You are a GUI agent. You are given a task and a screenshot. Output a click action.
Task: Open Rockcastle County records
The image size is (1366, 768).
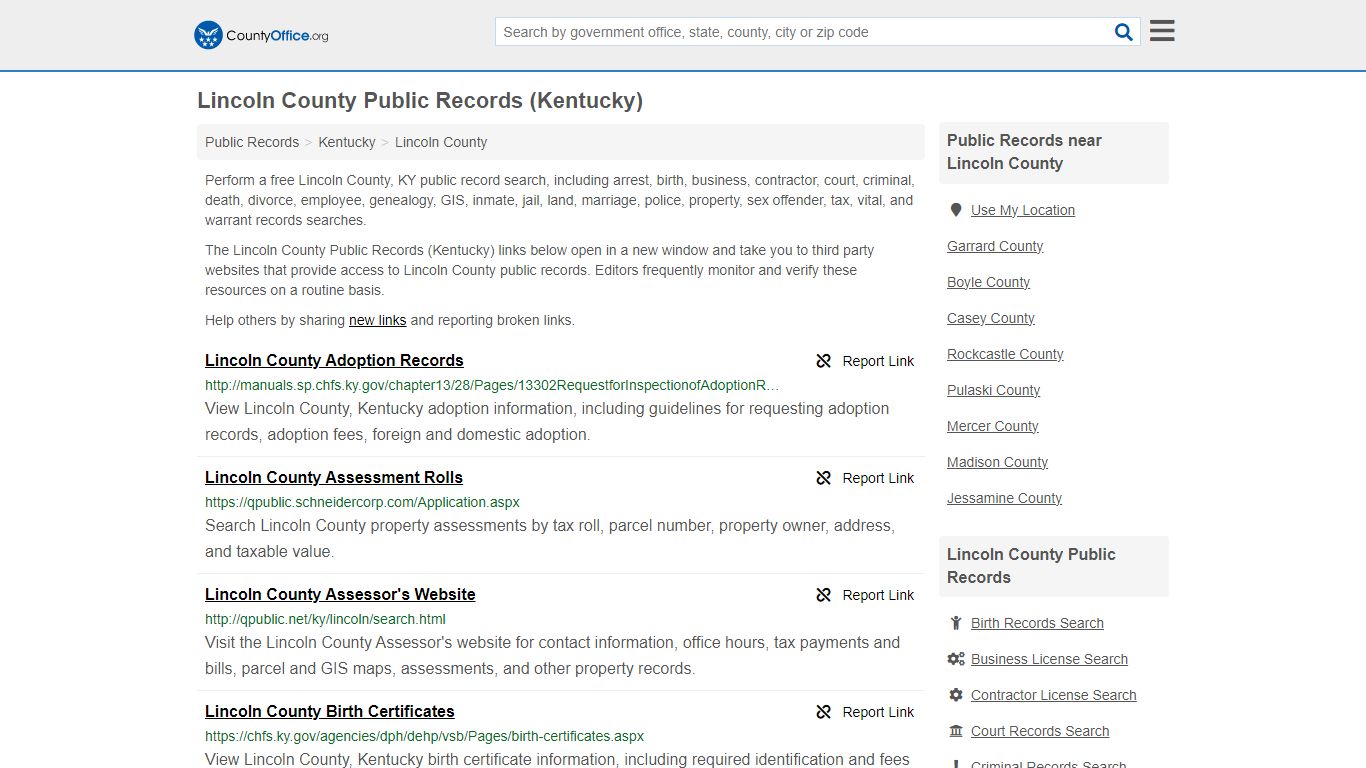(1005, 354)
